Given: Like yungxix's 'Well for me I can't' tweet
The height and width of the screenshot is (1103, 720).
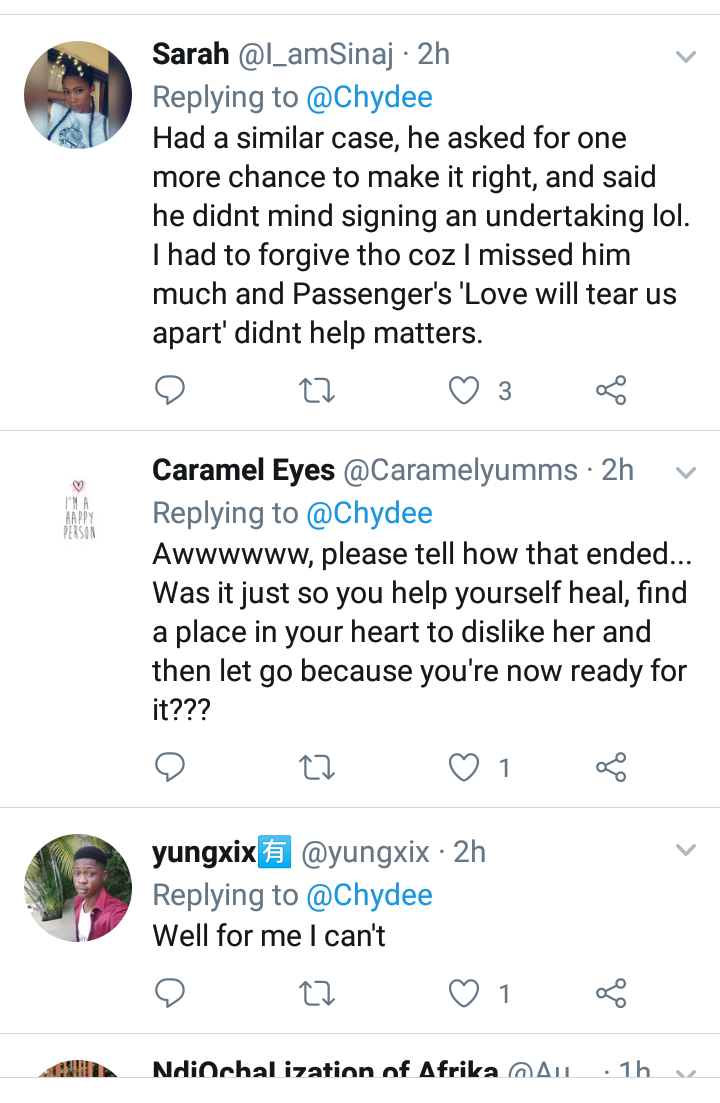Looking at the screenshot, I should coord(464,993).
